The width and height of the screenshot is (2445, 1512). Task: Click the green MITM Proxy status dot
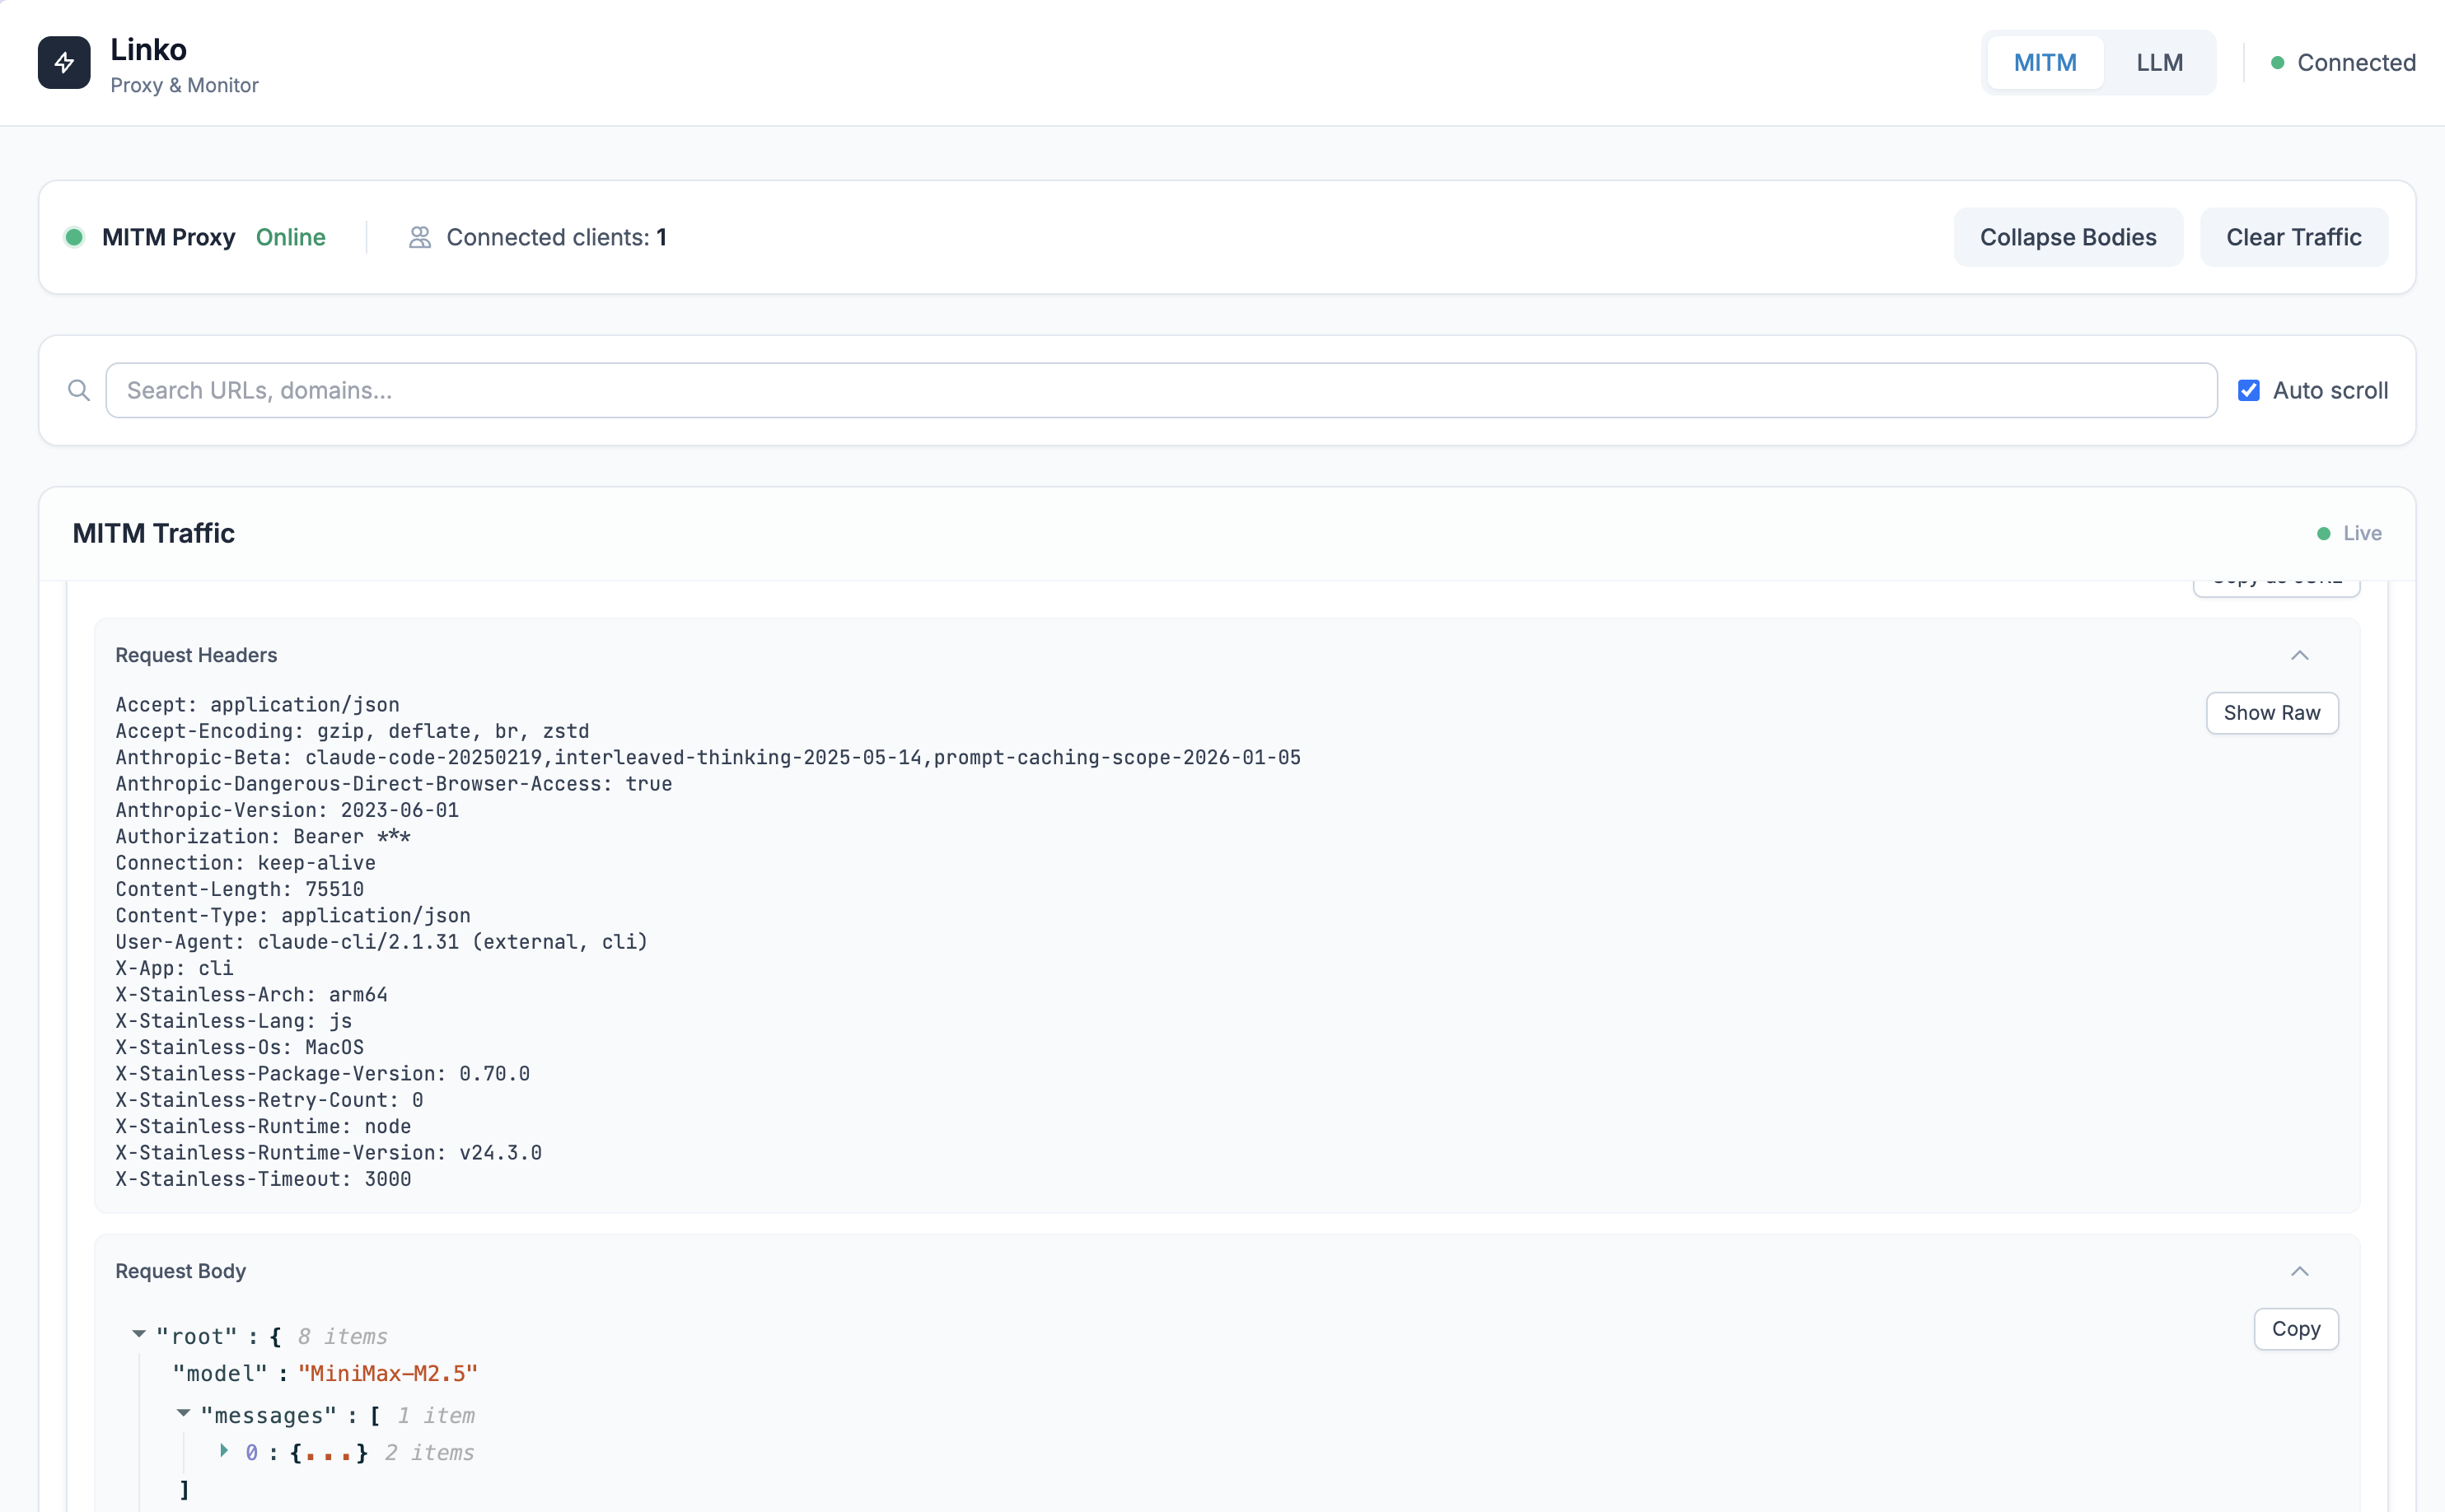point(74,237)
